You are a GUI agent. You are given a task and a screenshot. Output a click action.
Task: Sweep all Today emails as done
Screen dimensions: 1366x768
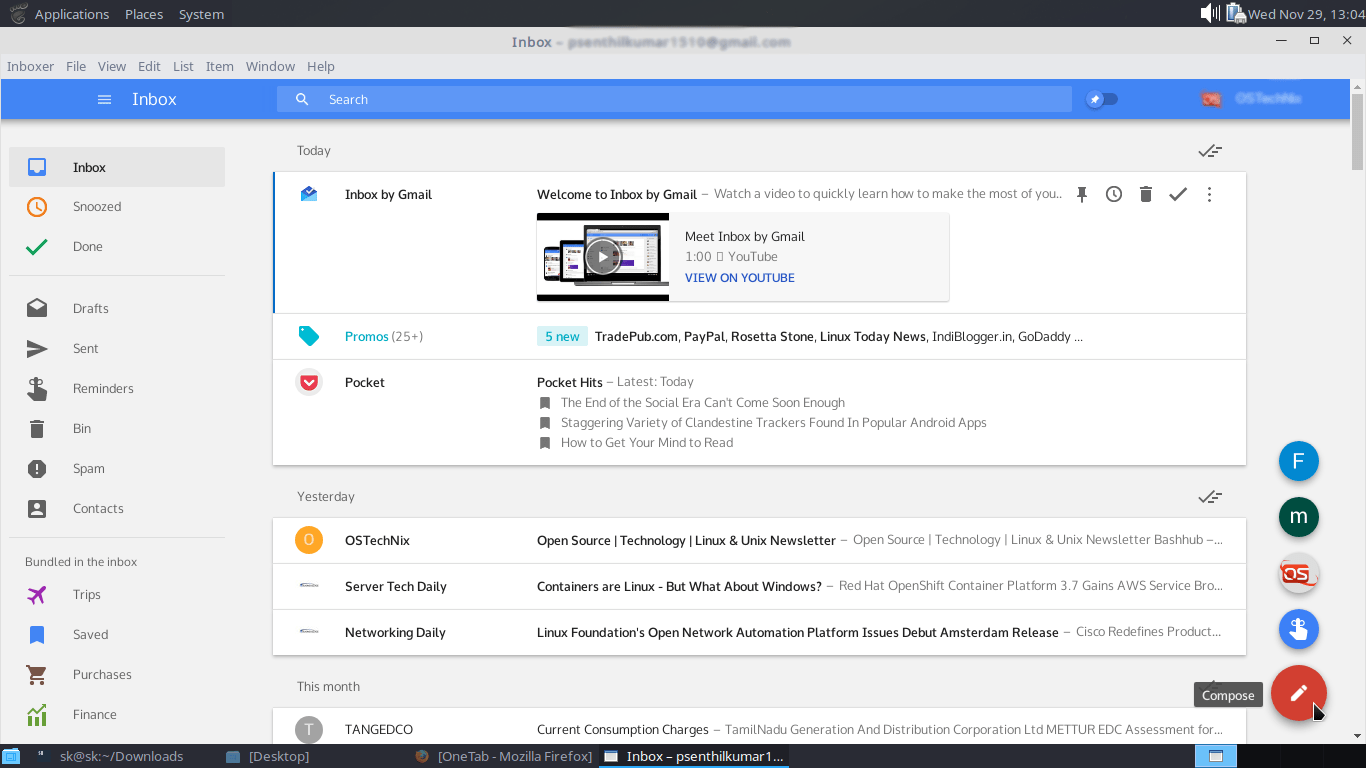point(1210,151)
